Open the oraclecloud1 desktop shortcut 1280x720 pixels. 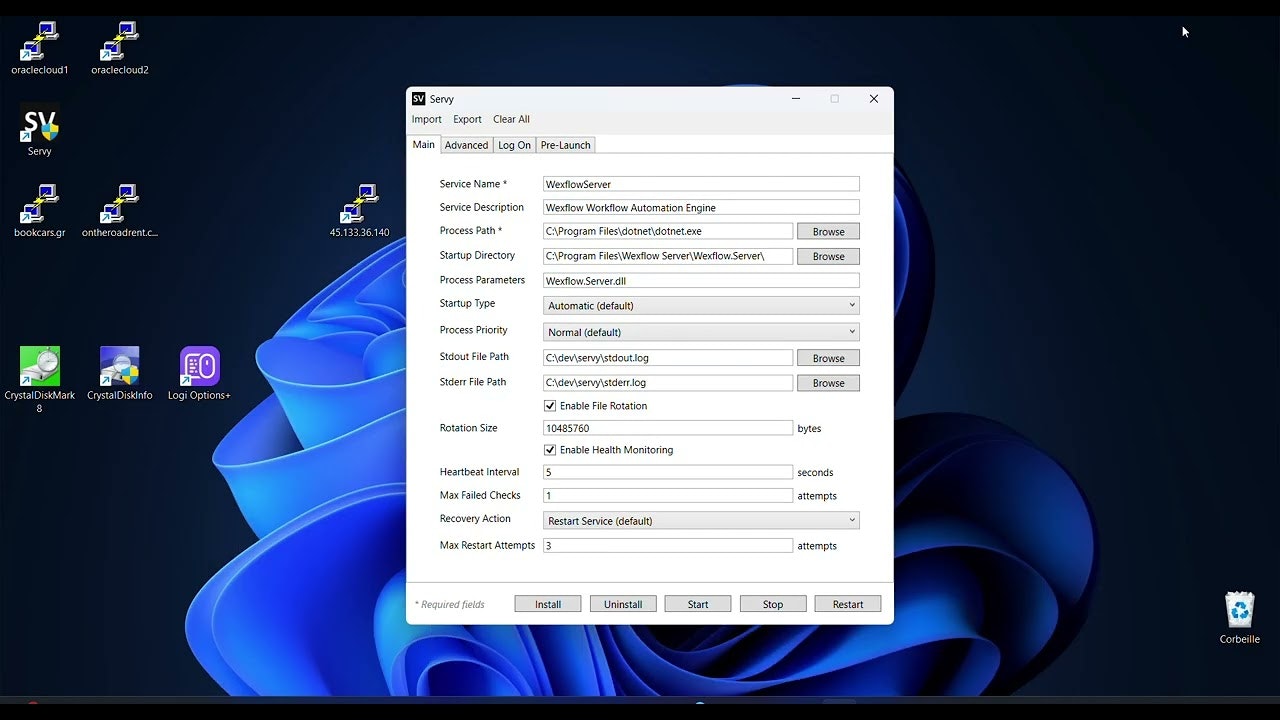[40, 48]
